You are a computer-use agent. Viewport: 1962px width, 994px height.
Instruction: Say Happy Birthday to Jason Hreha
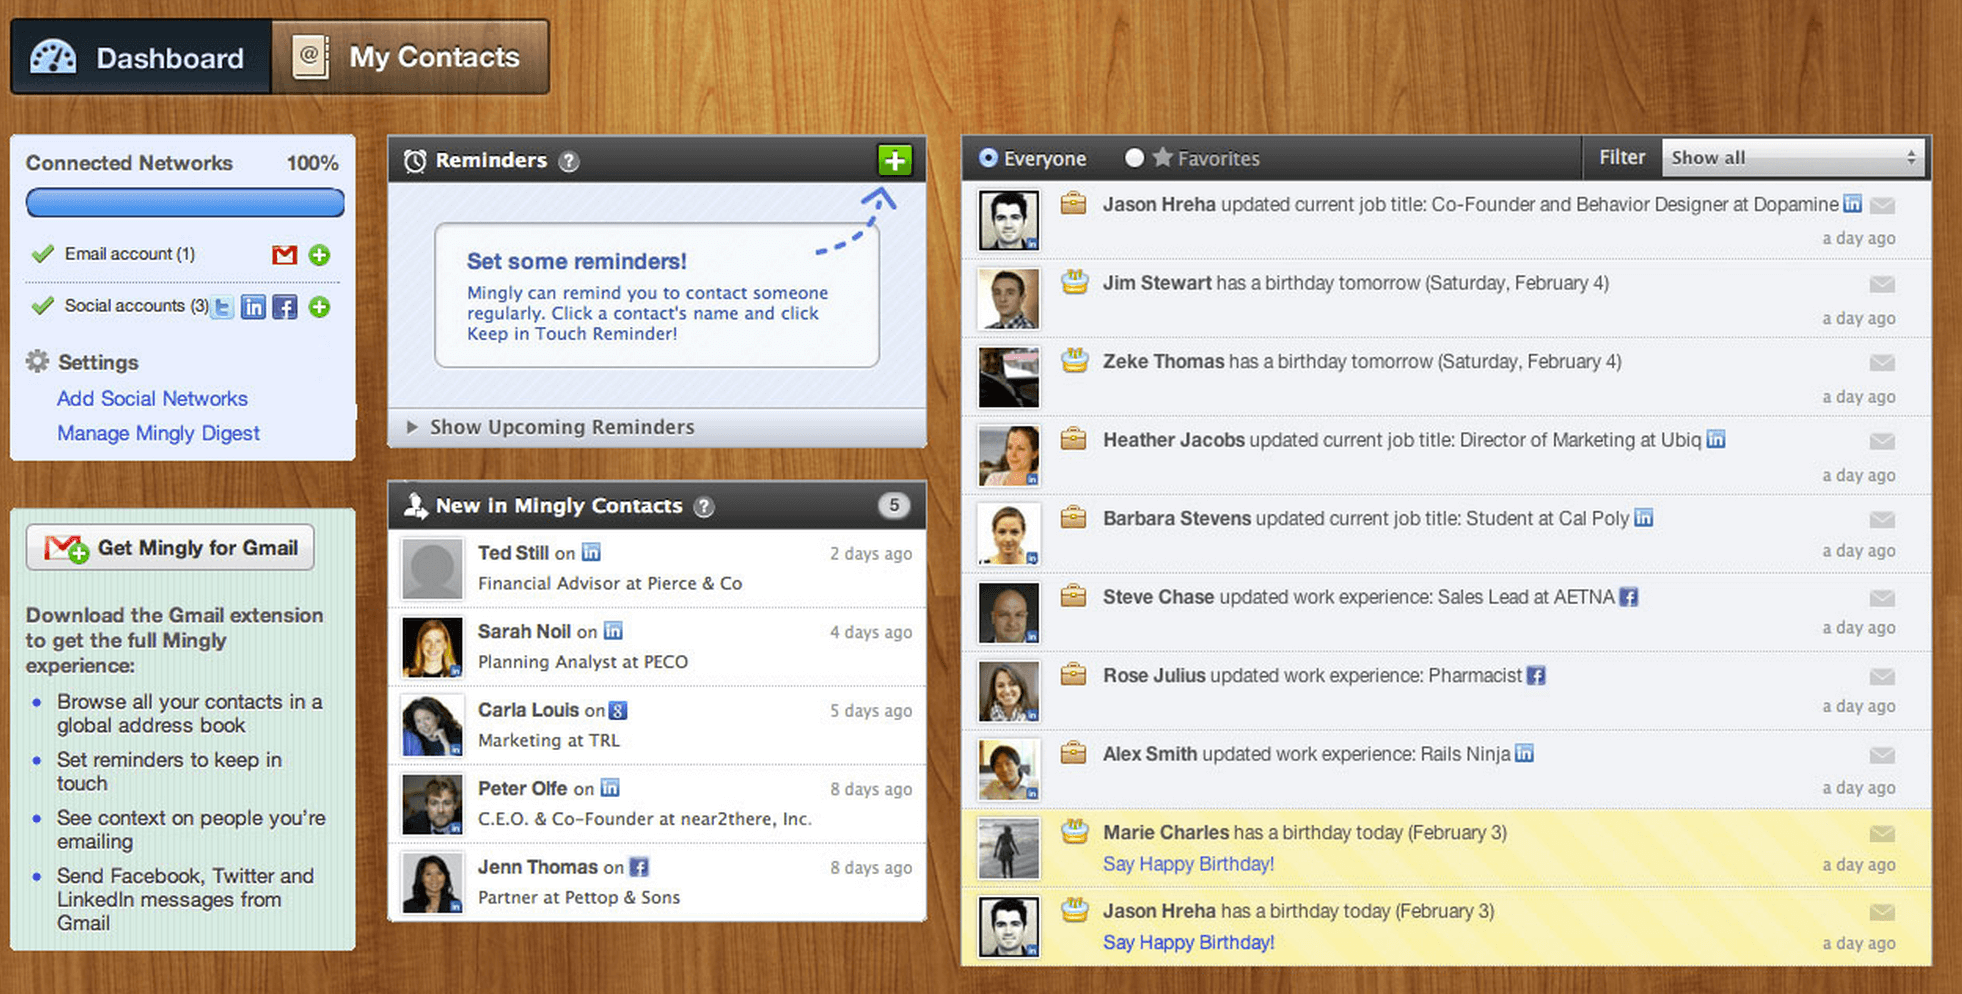click(1188, 942)
